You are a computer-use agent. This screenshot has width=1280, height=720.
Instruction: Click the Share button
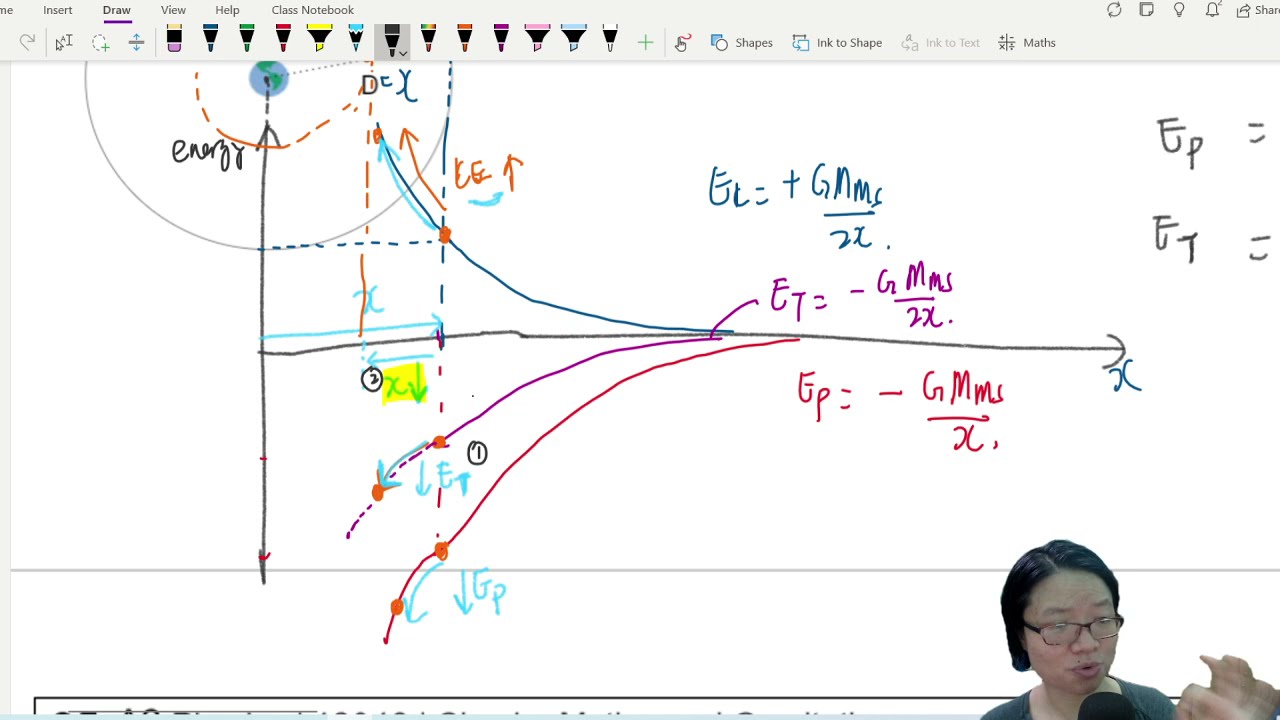pos(1258,10)
